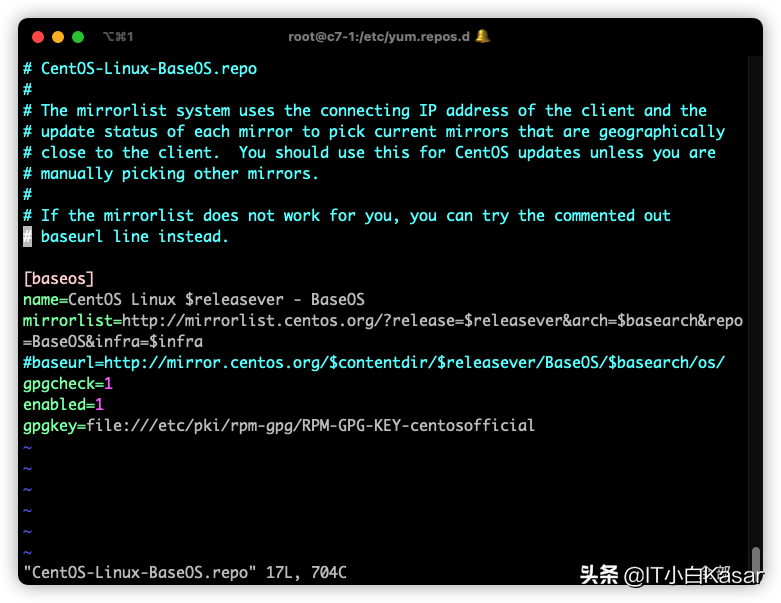Select the enabled=1 setting line
This screenshot has height=603, width=781.
pos(64,404)
